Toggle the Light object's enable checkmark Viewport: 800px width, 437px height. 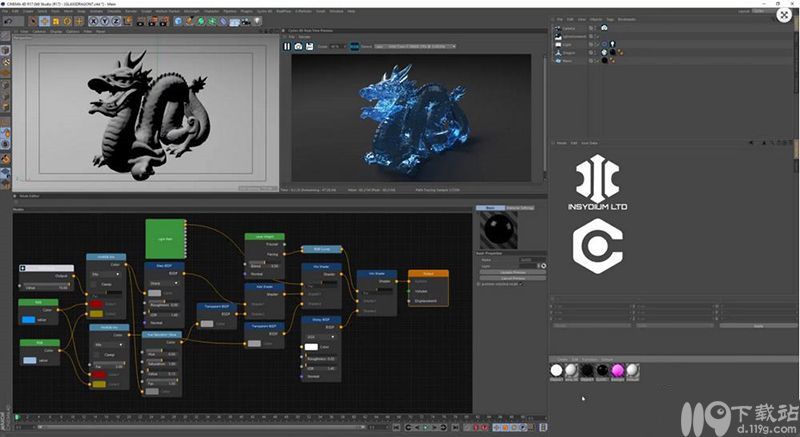pyautogui.click(x=597, y=44)
